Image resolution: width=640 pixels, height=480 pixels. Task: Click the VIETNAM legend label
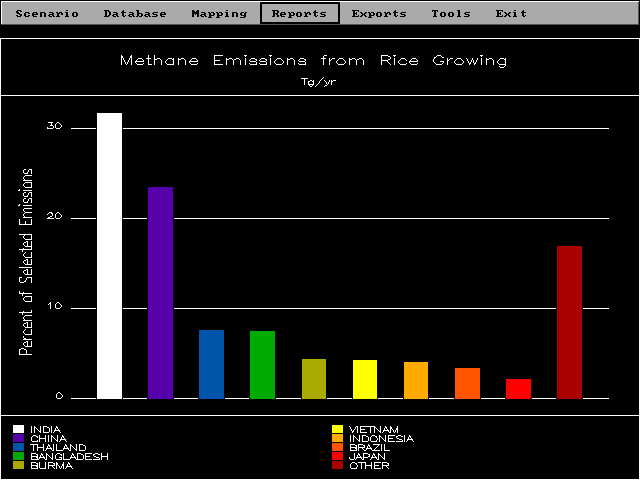coord(374,429)
